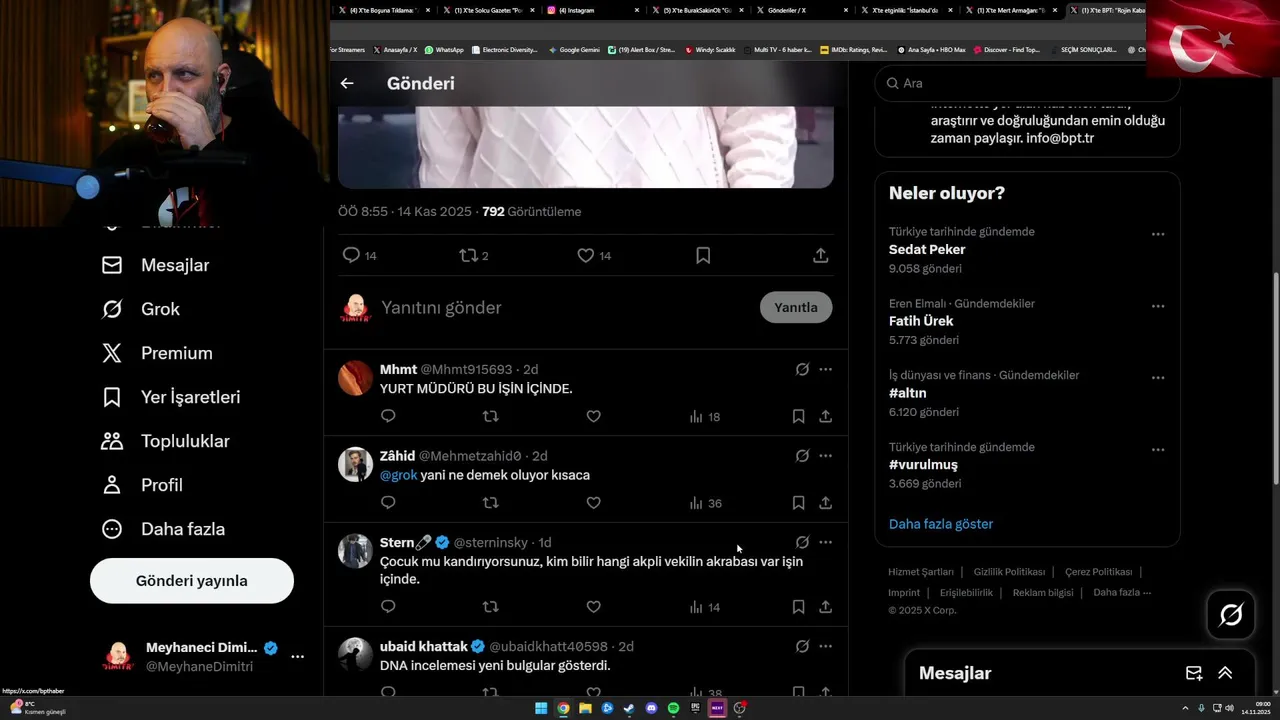Repost Stern's comment
1280x720 pixels.
click(491, 606)
